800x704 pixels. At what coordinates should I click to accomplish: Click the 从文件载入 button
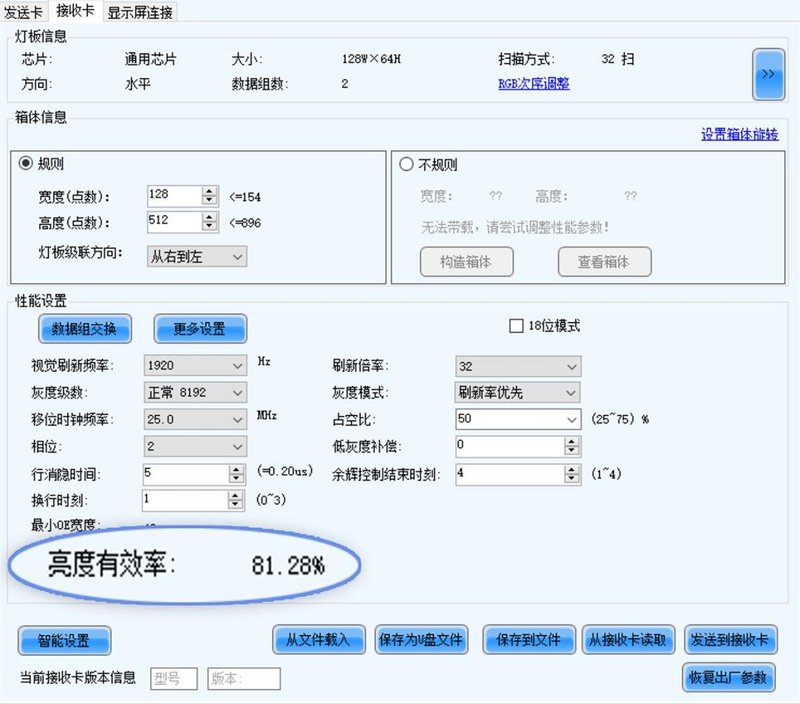[x=318, y=641]
